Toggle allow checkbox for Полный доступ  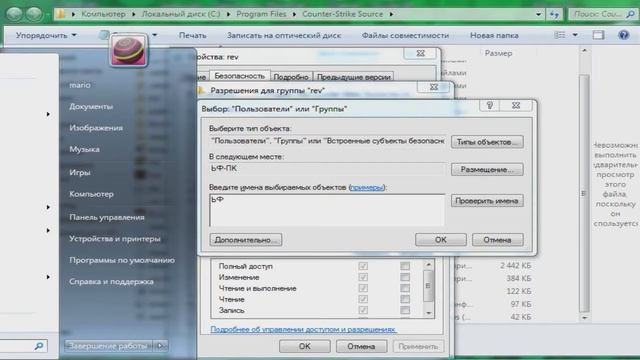coord(363,266)
